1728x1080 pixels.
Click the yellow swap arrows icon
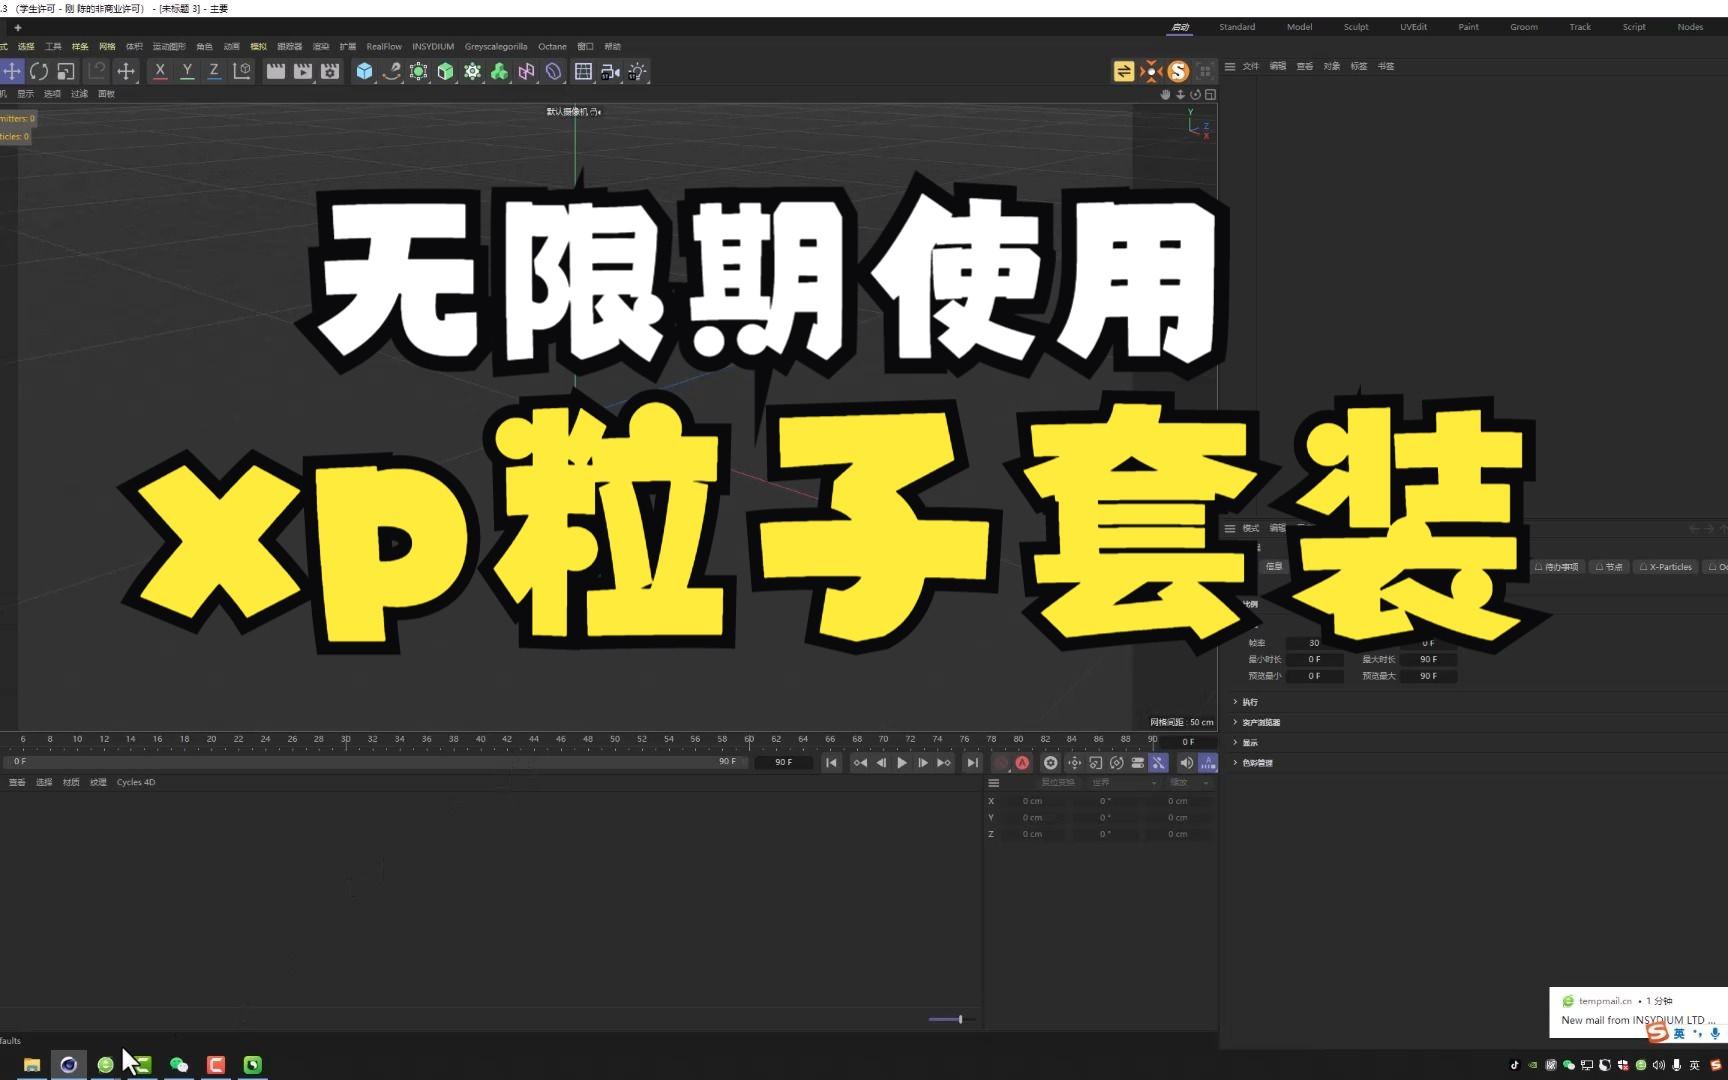[1124, 71]
